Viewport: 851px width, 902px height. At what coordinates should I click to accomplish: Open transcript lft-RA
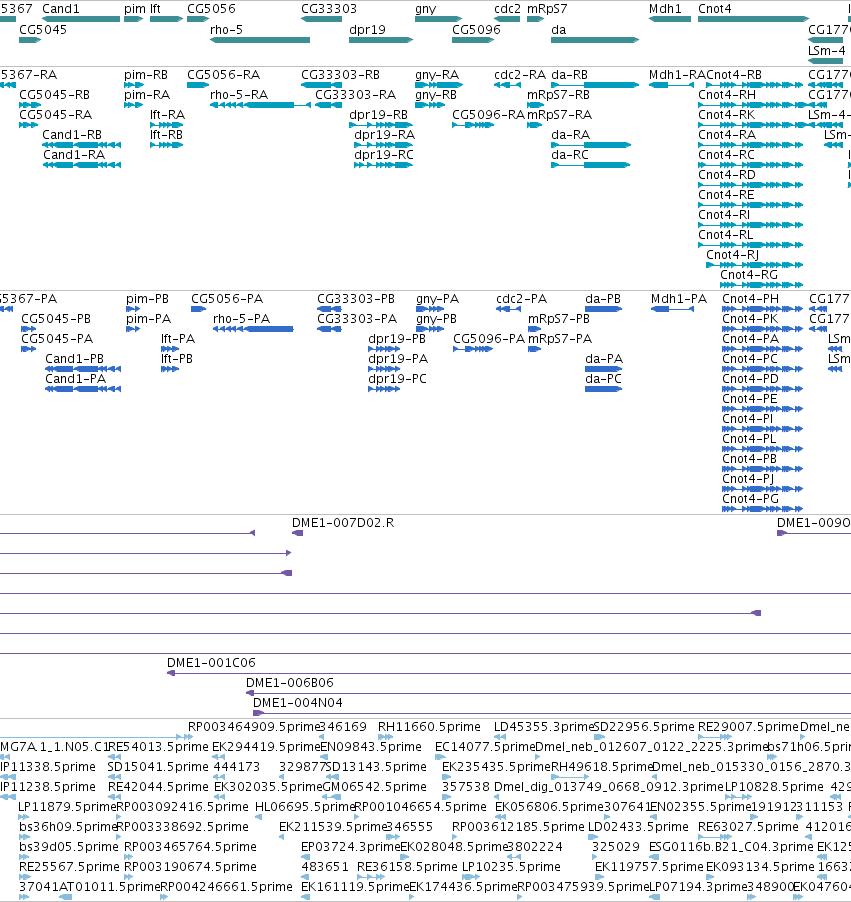167,114
